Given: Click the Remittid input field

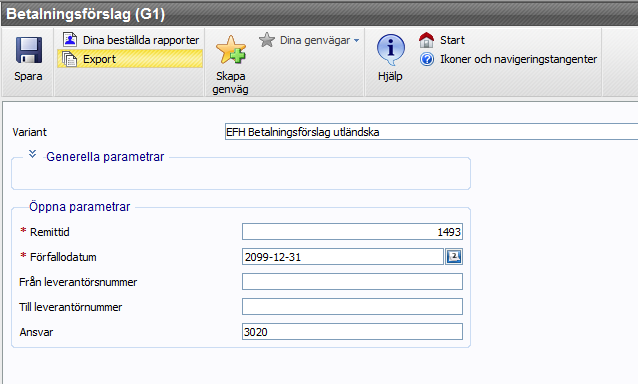Looking at the screenshot, I should (x=352, y=232).
